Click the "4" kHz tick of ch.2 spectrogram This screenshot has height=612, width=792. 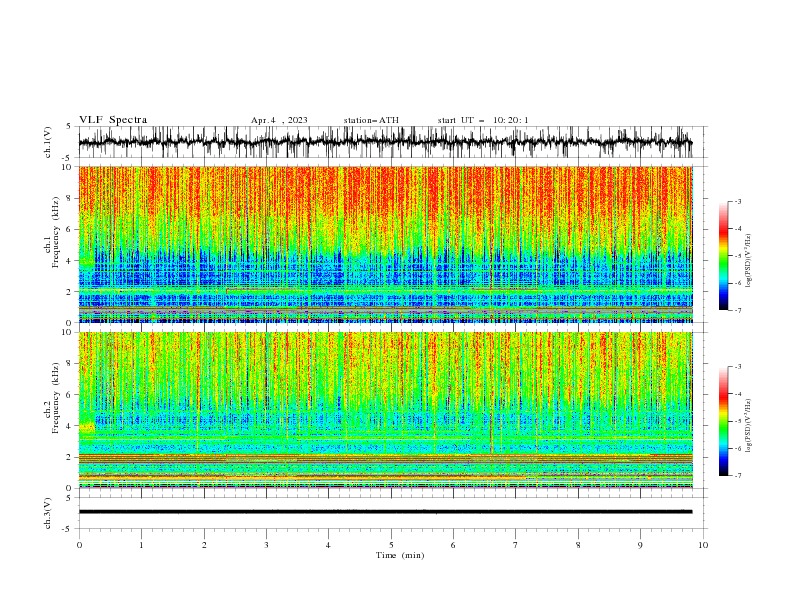click(69, 426)
